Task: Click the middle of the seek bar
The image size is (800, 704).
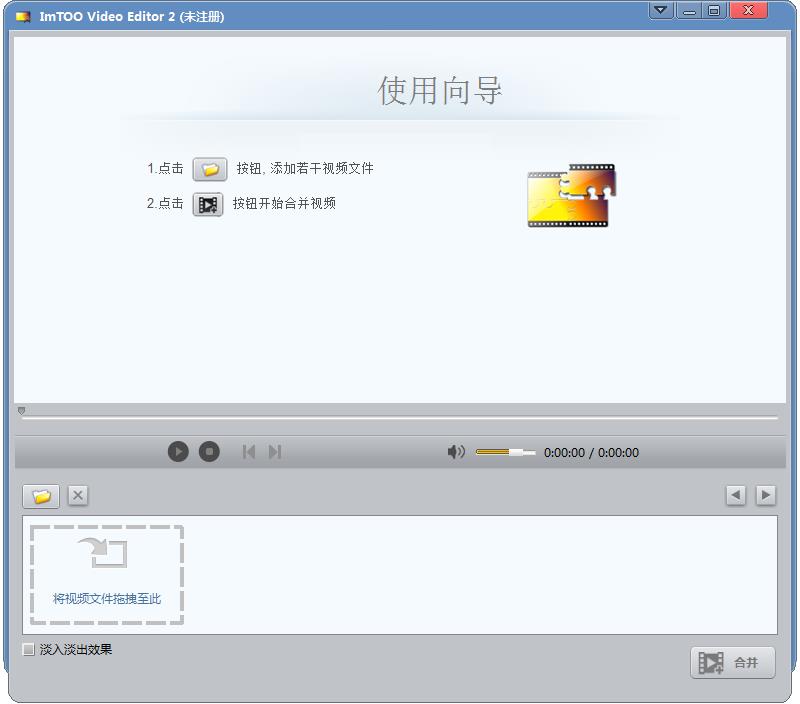Action: coord(400,418)
